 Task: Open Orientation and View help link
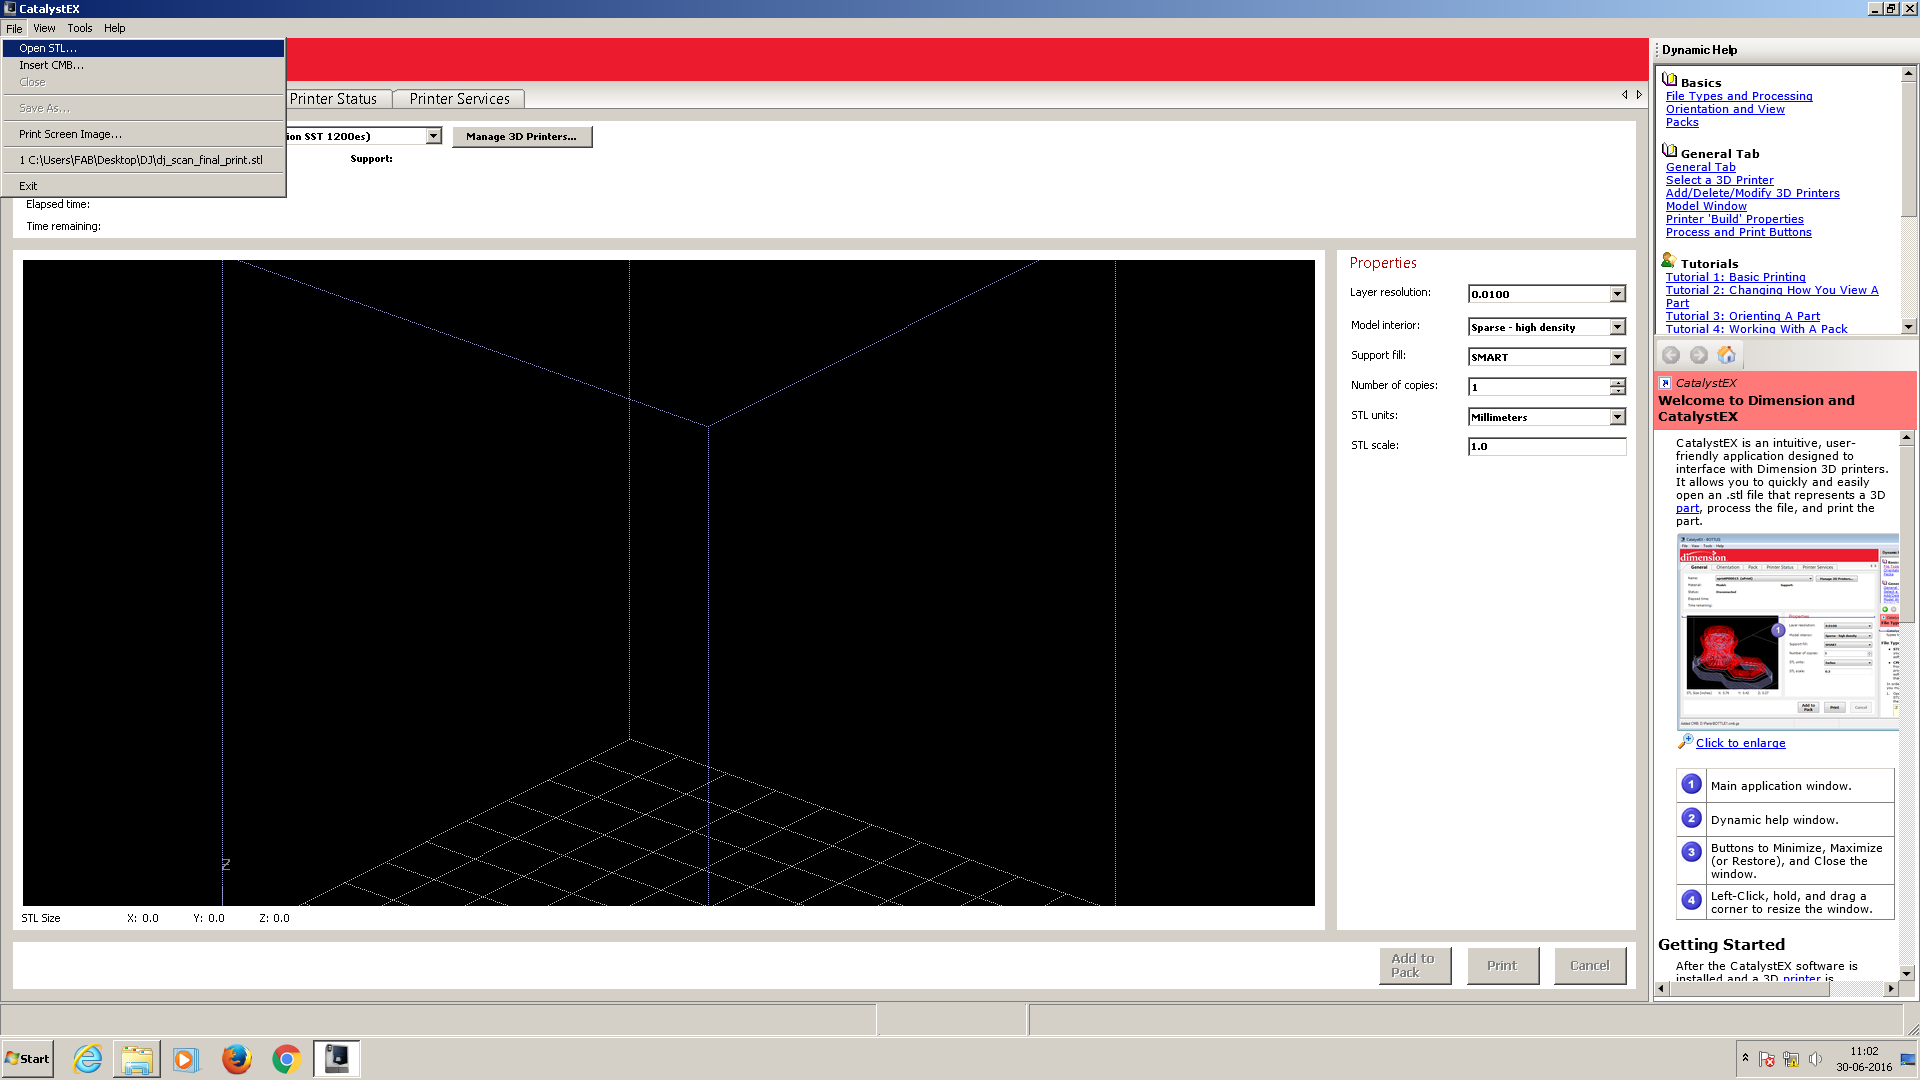point(1725,109)
